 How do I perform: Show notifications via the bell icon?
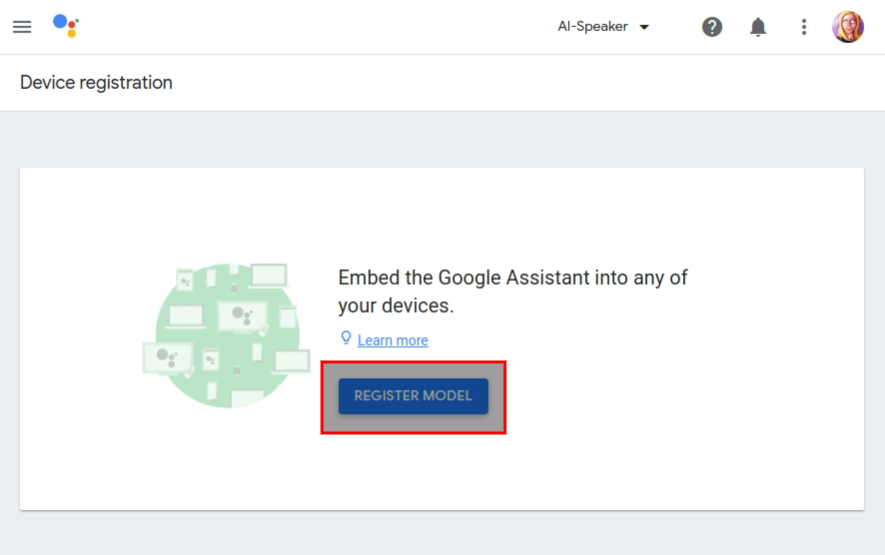757,27
